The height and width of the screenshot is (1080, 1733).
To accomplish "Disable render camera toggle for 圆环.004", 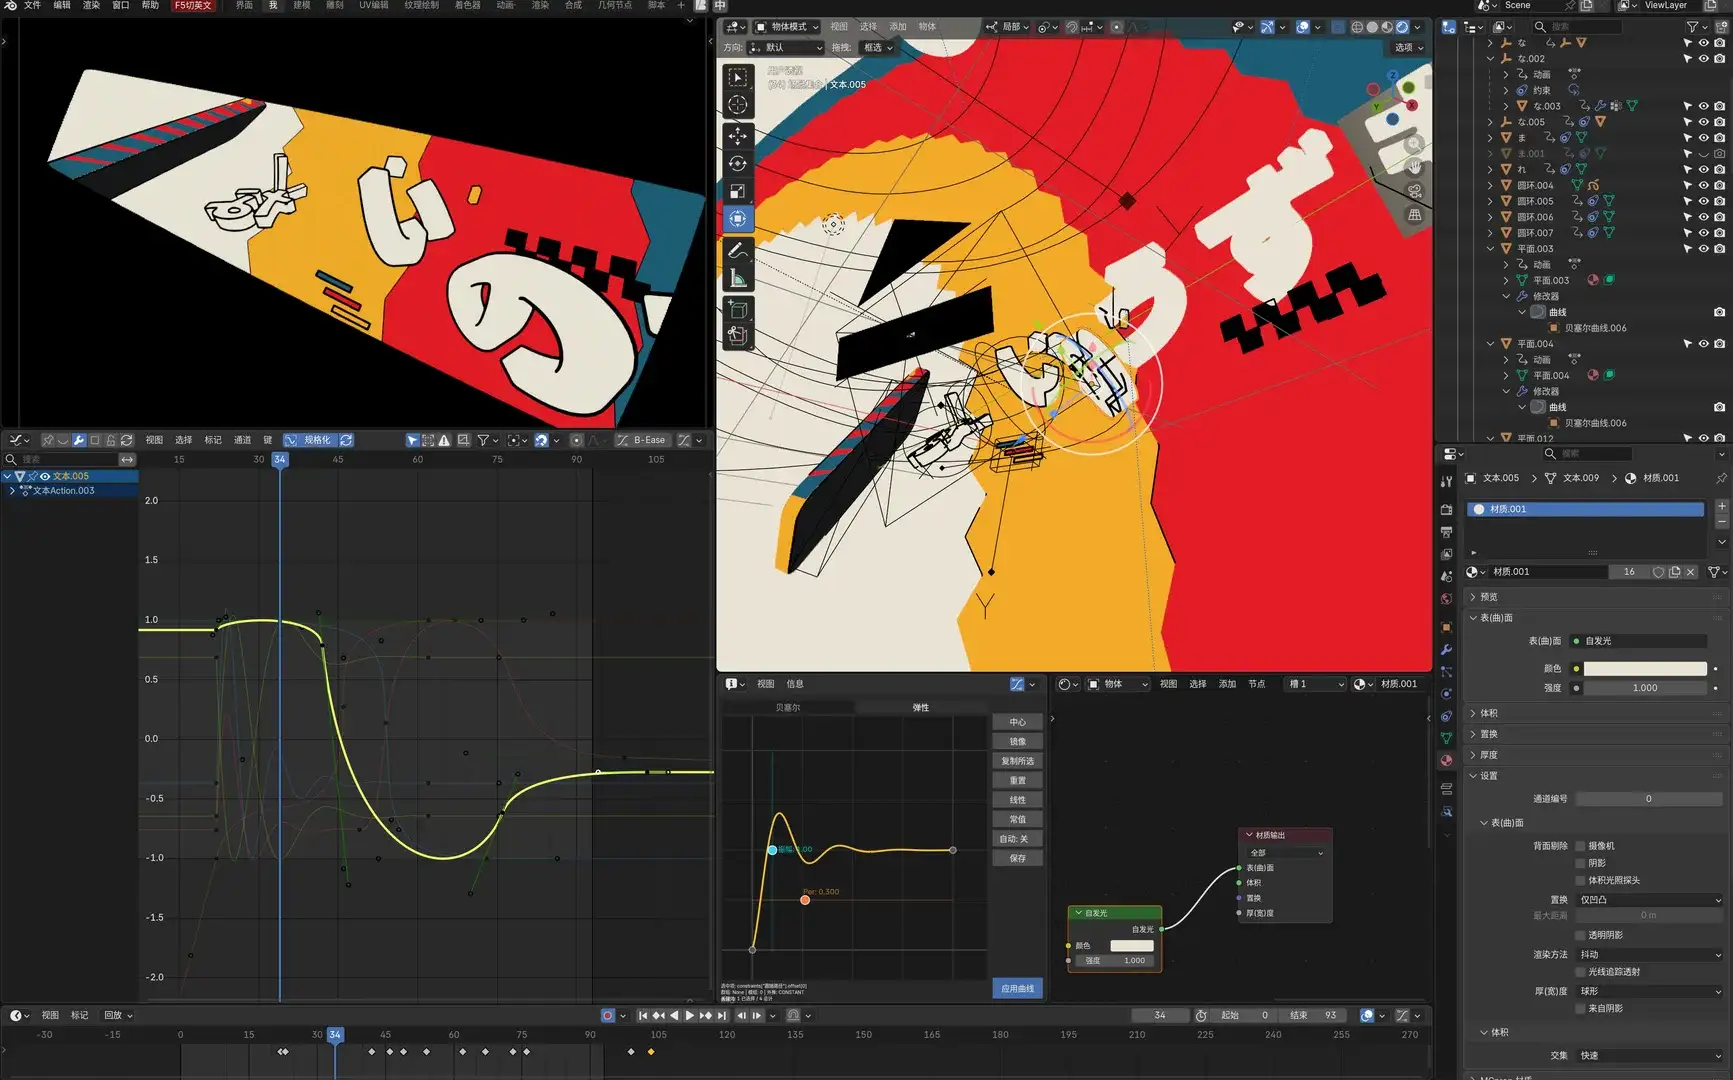I will pyautogui.click(x=1719, y=185).
